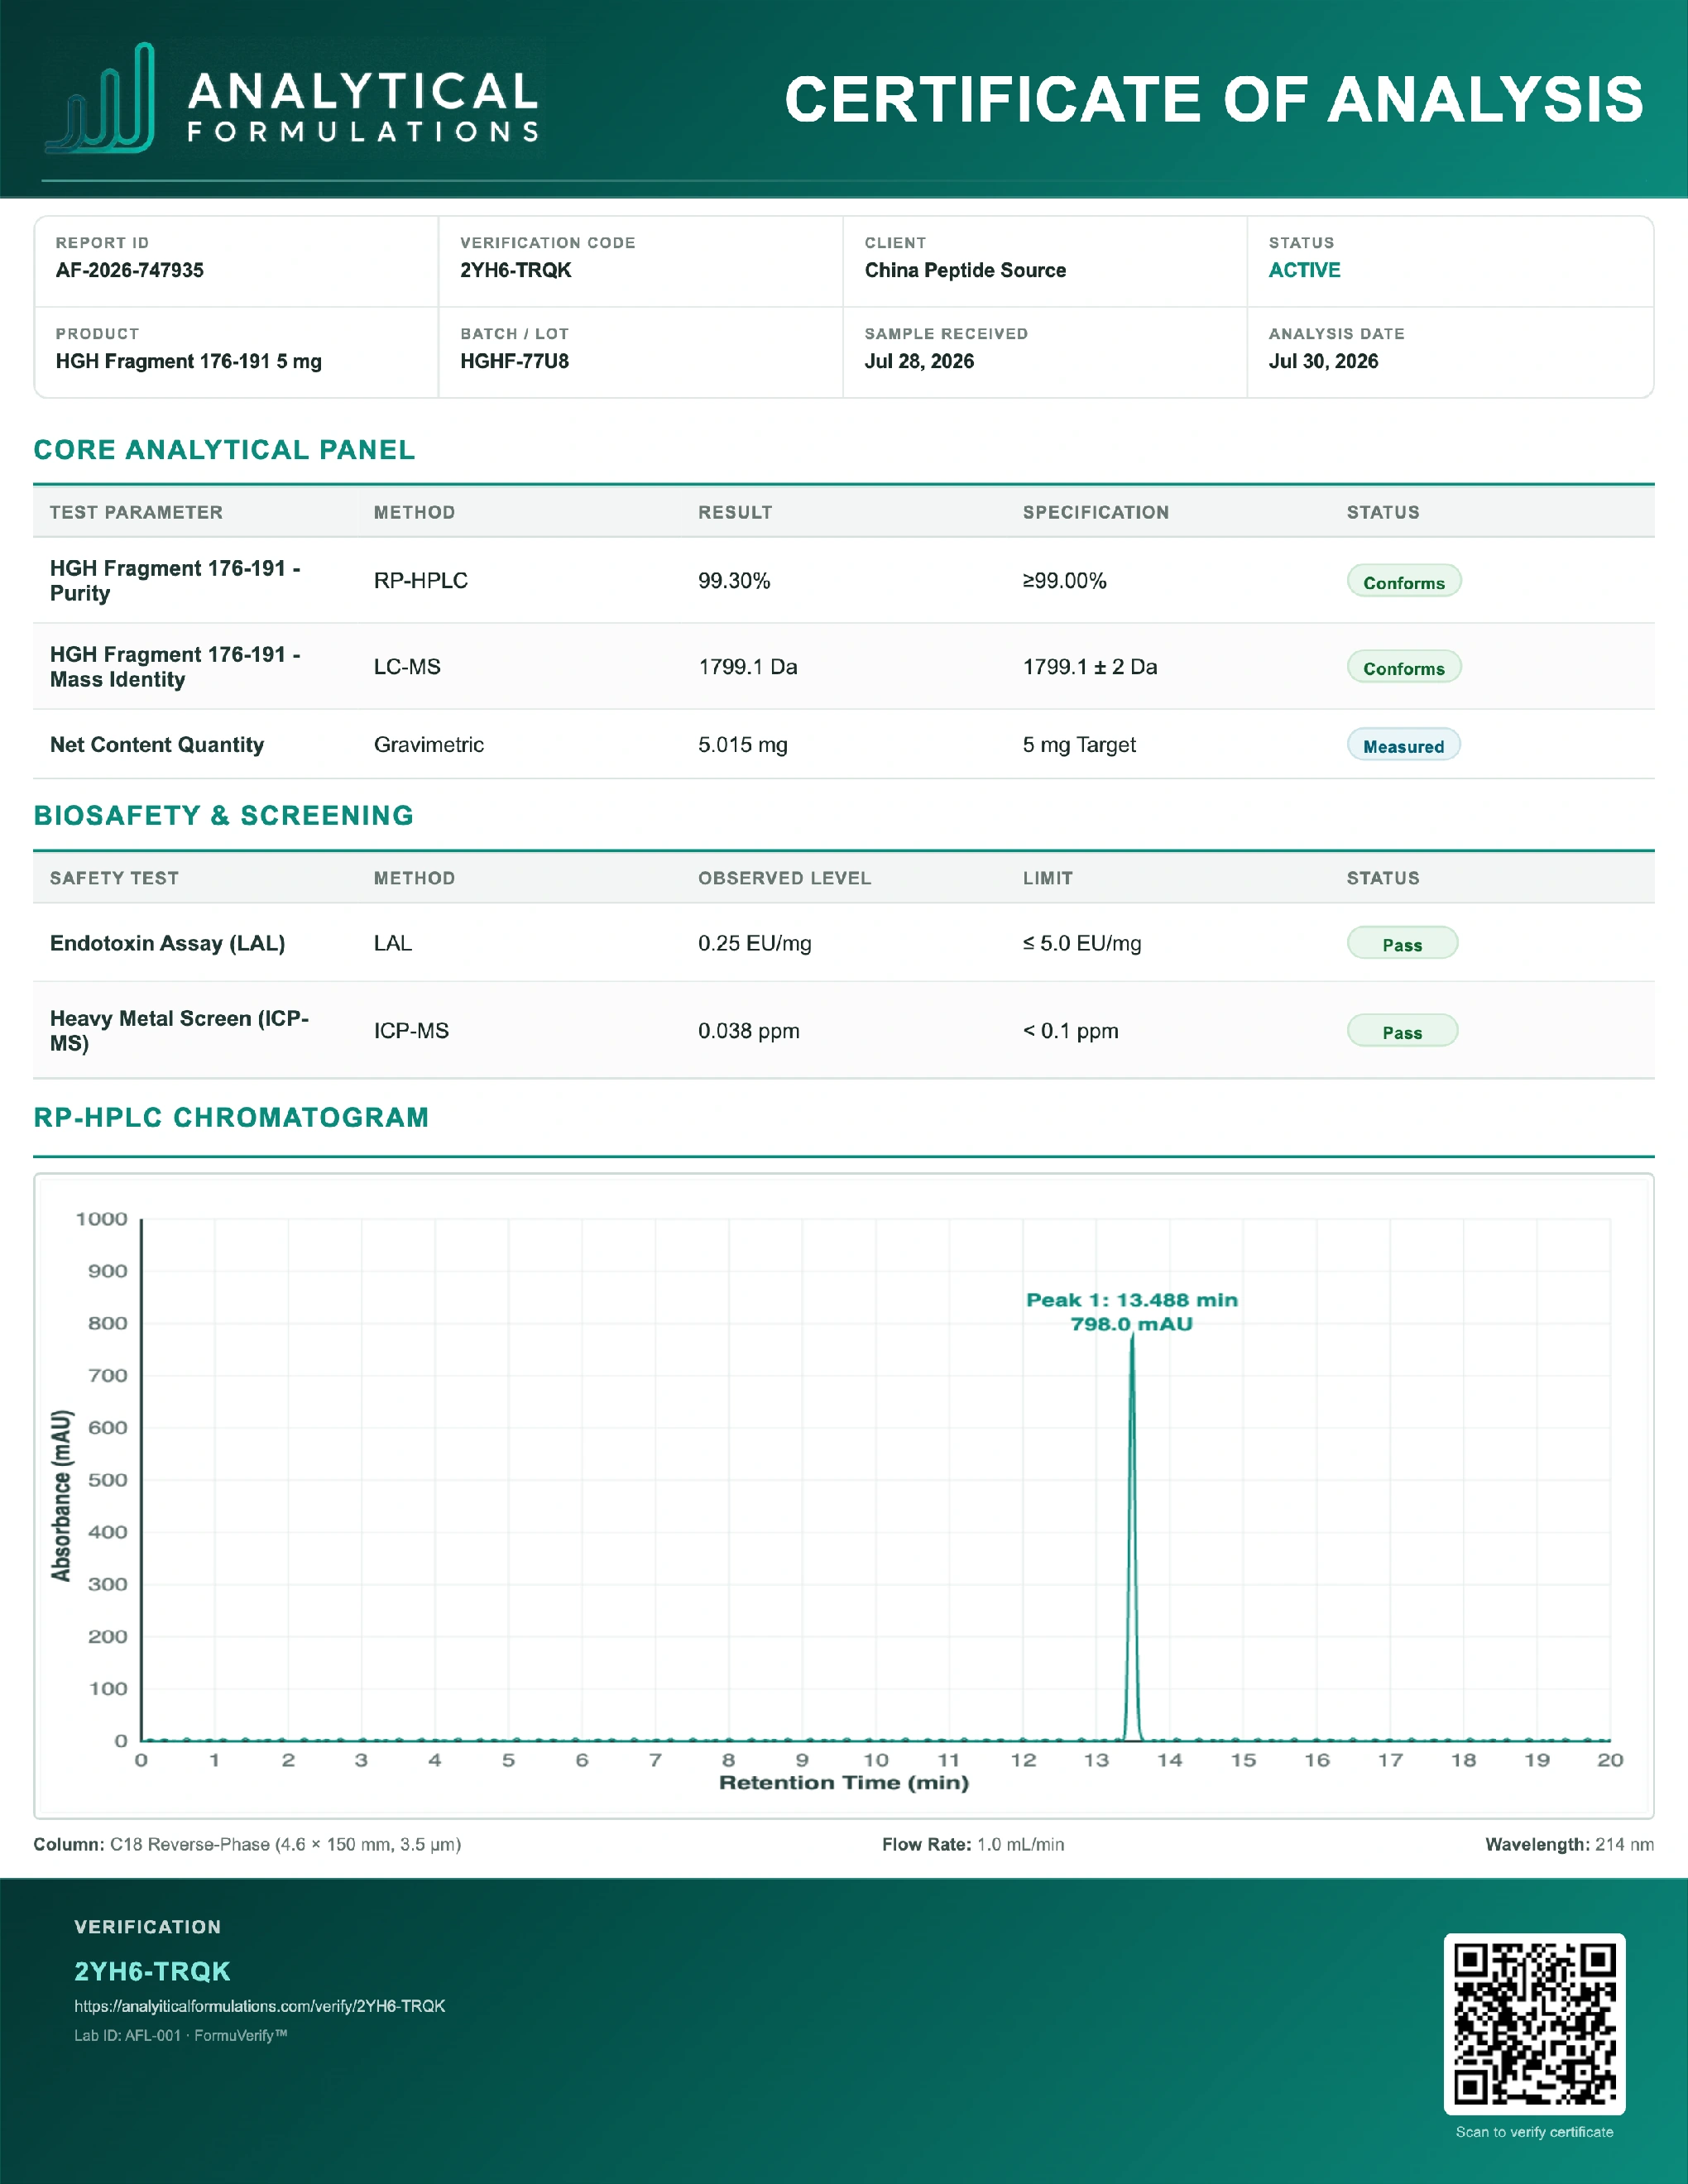Click the large 2YH6-TRQK code in footer

(x=152, y=1971)
